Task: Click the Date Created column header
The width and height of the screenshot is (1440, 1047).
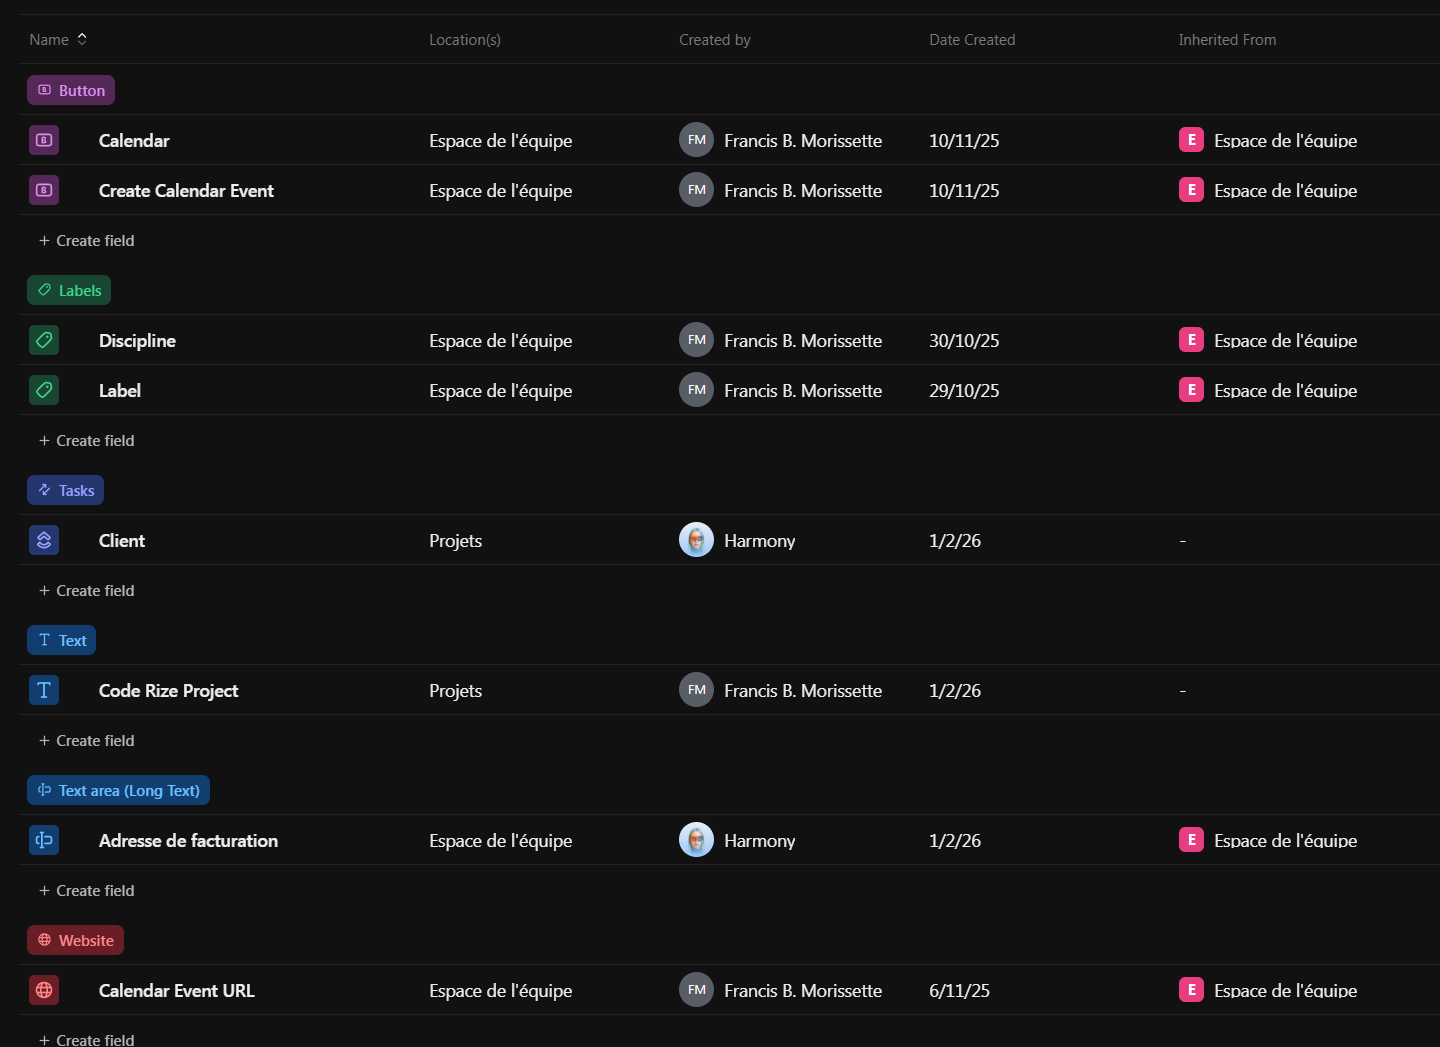Action: pos(971,40)
